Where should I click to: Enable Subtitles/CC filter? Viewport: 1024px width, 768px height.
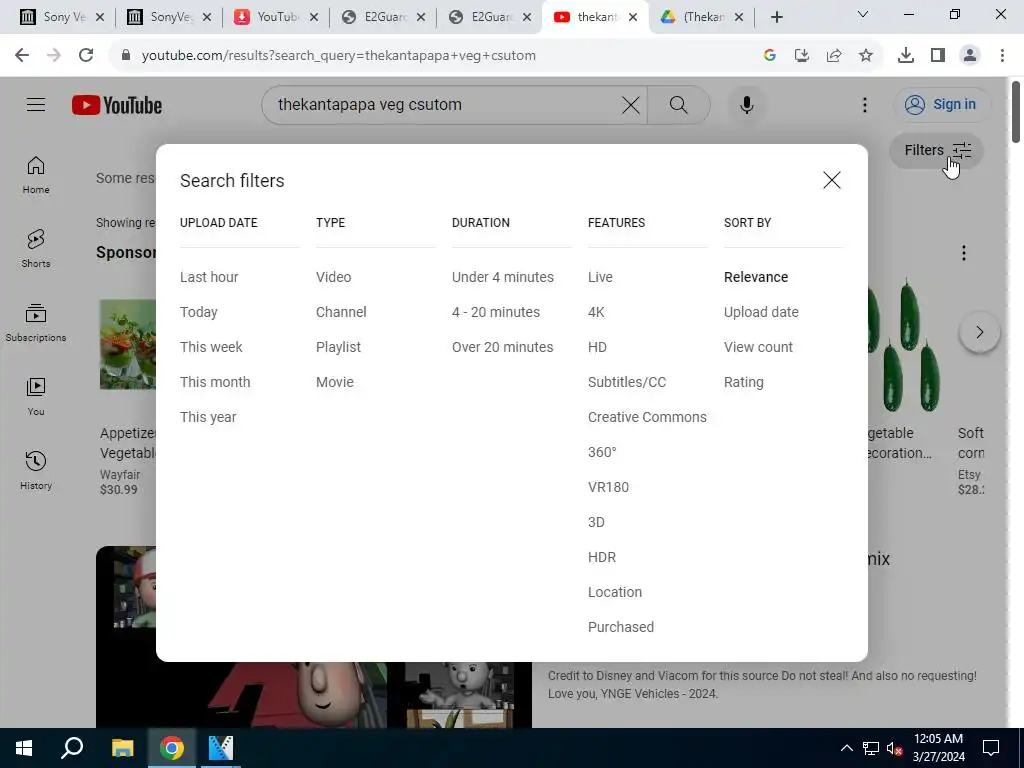click(x=626, y=382)
